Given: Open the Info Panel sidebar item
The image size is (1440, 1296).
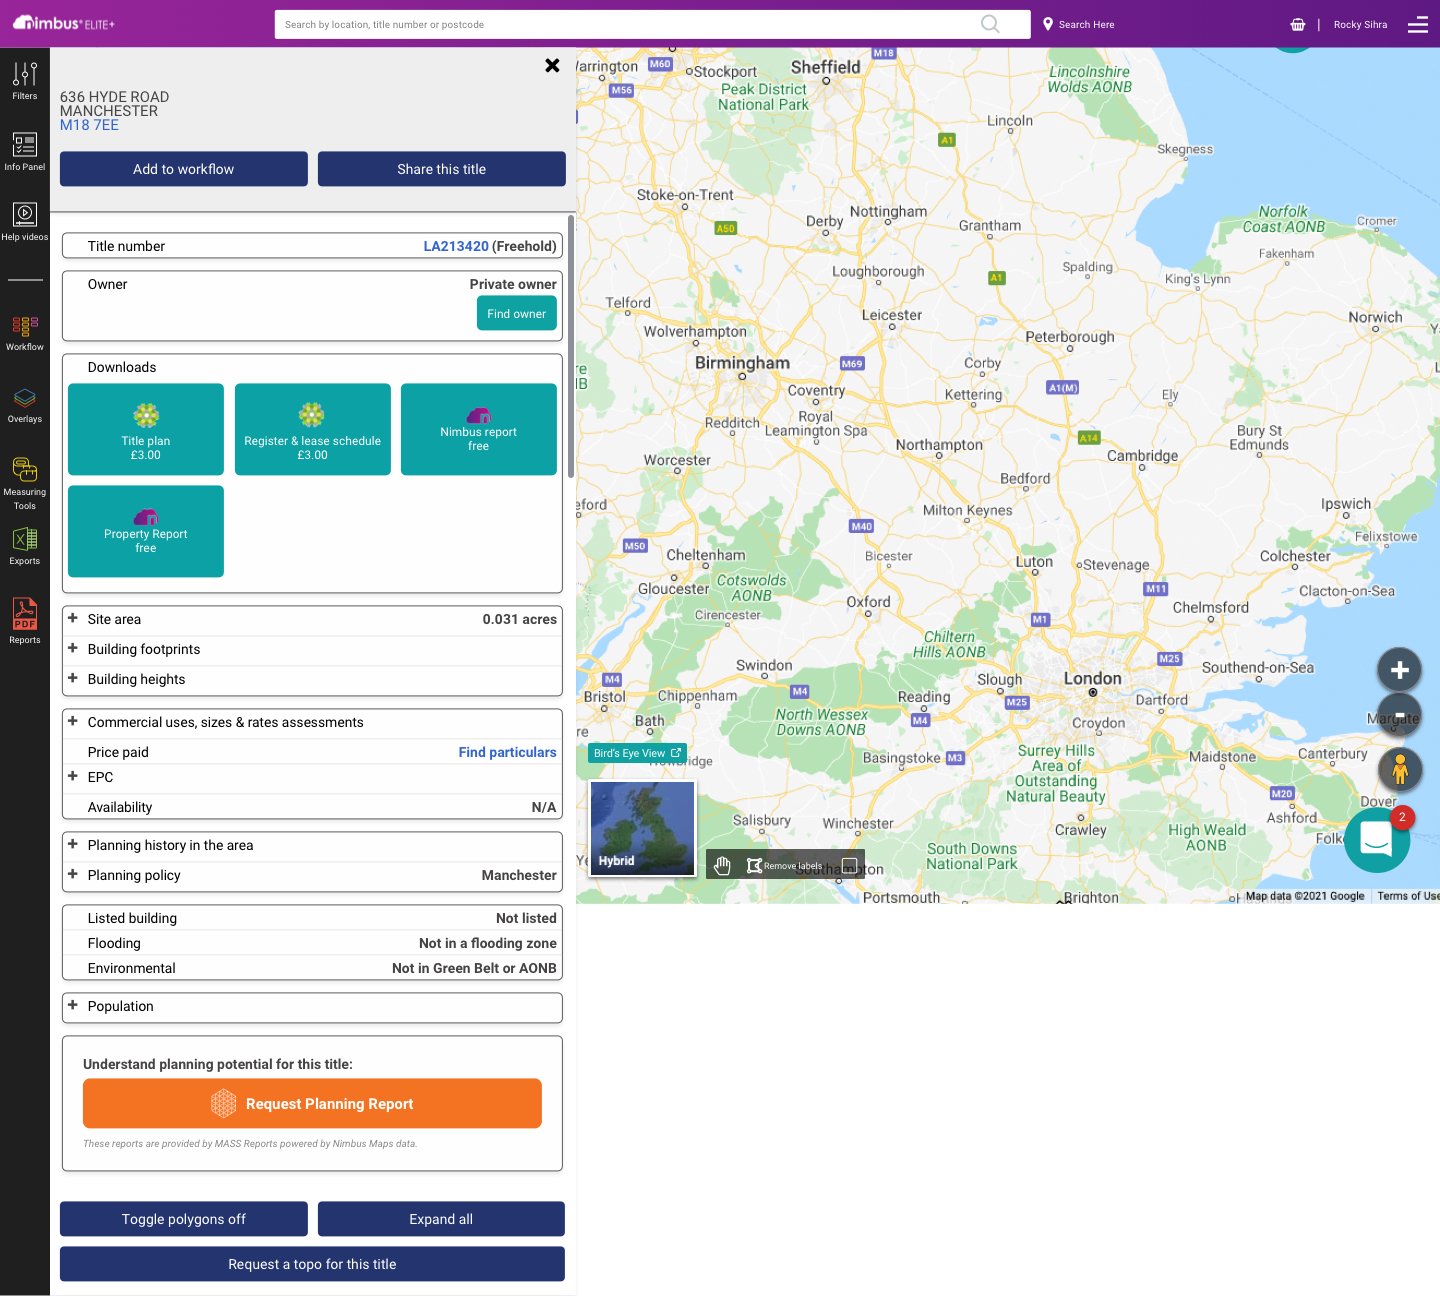Looking at the screenshot, I should pyautogui.click(x=25, y=152).
